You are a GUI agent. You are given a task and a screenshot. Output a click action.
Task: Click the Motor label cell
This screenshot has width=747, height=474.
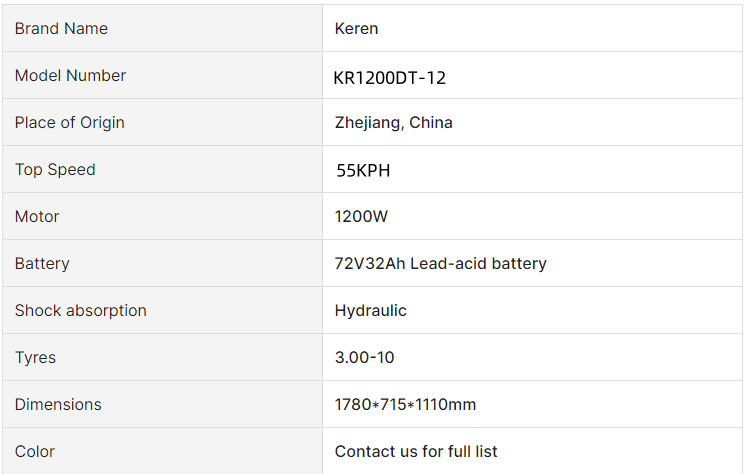pyautogui.click(x=162, y=216)
